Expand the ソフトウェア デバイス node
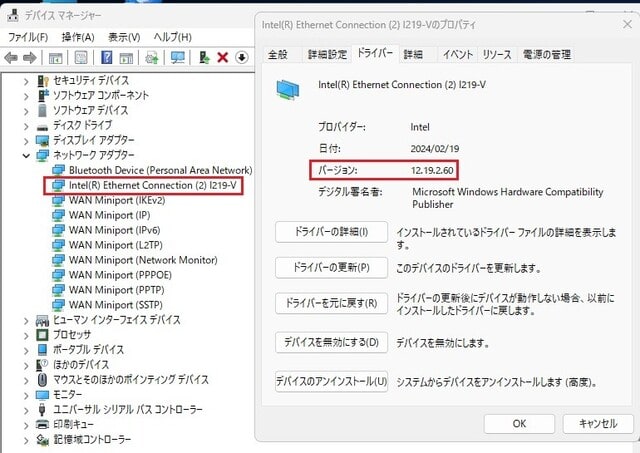 [27, 111]
